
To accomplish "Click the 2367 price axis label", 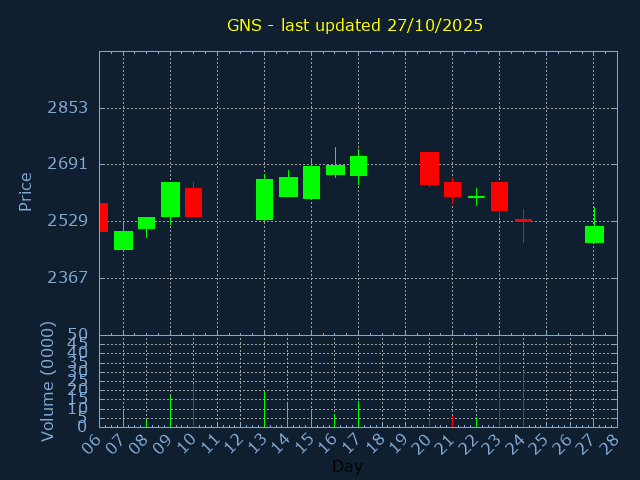I will 68,277.
